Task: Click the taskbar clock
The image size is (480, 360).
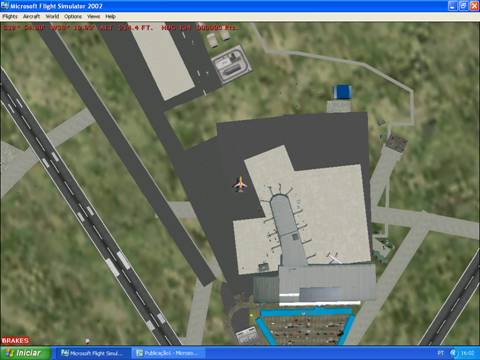Action: [467, 353]
